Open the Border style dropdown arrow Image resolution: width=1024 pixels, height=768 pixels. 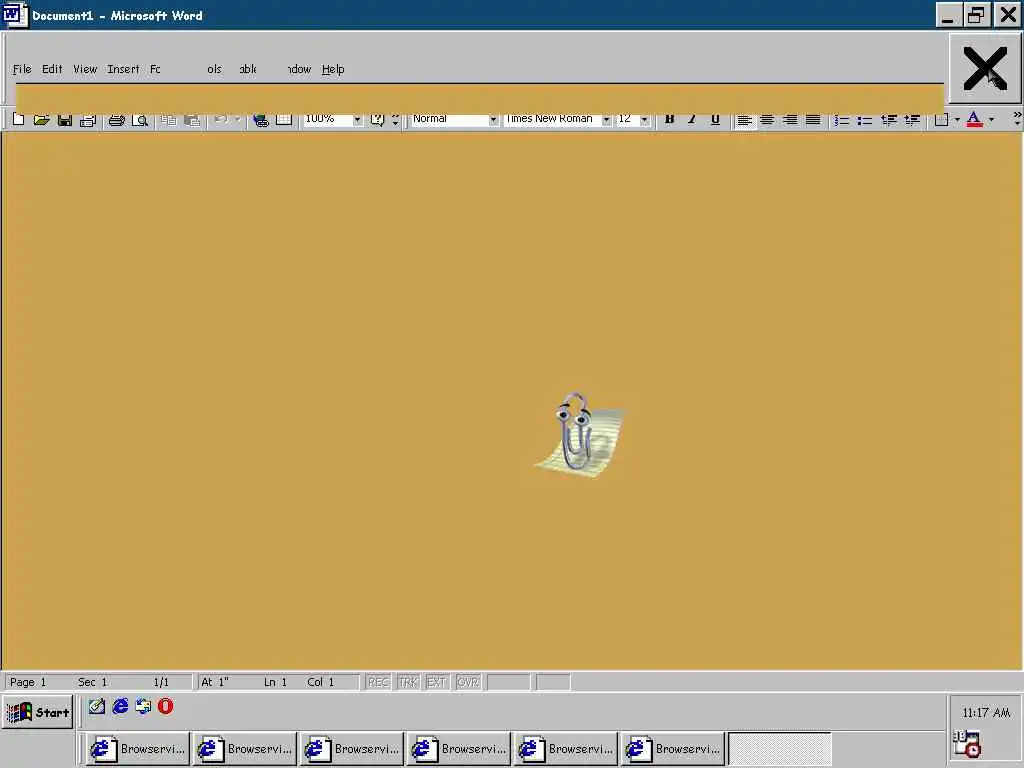click(957, 120)
